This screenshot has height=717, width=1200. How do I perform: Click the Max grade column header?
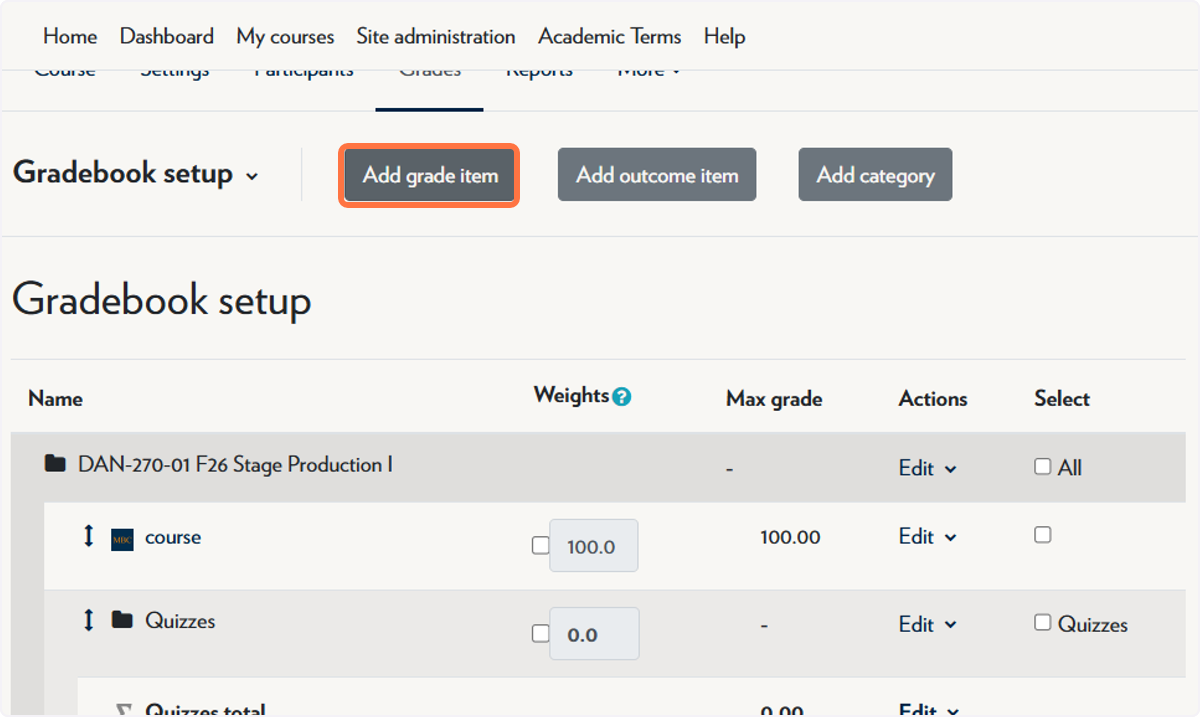pos(774,399)
